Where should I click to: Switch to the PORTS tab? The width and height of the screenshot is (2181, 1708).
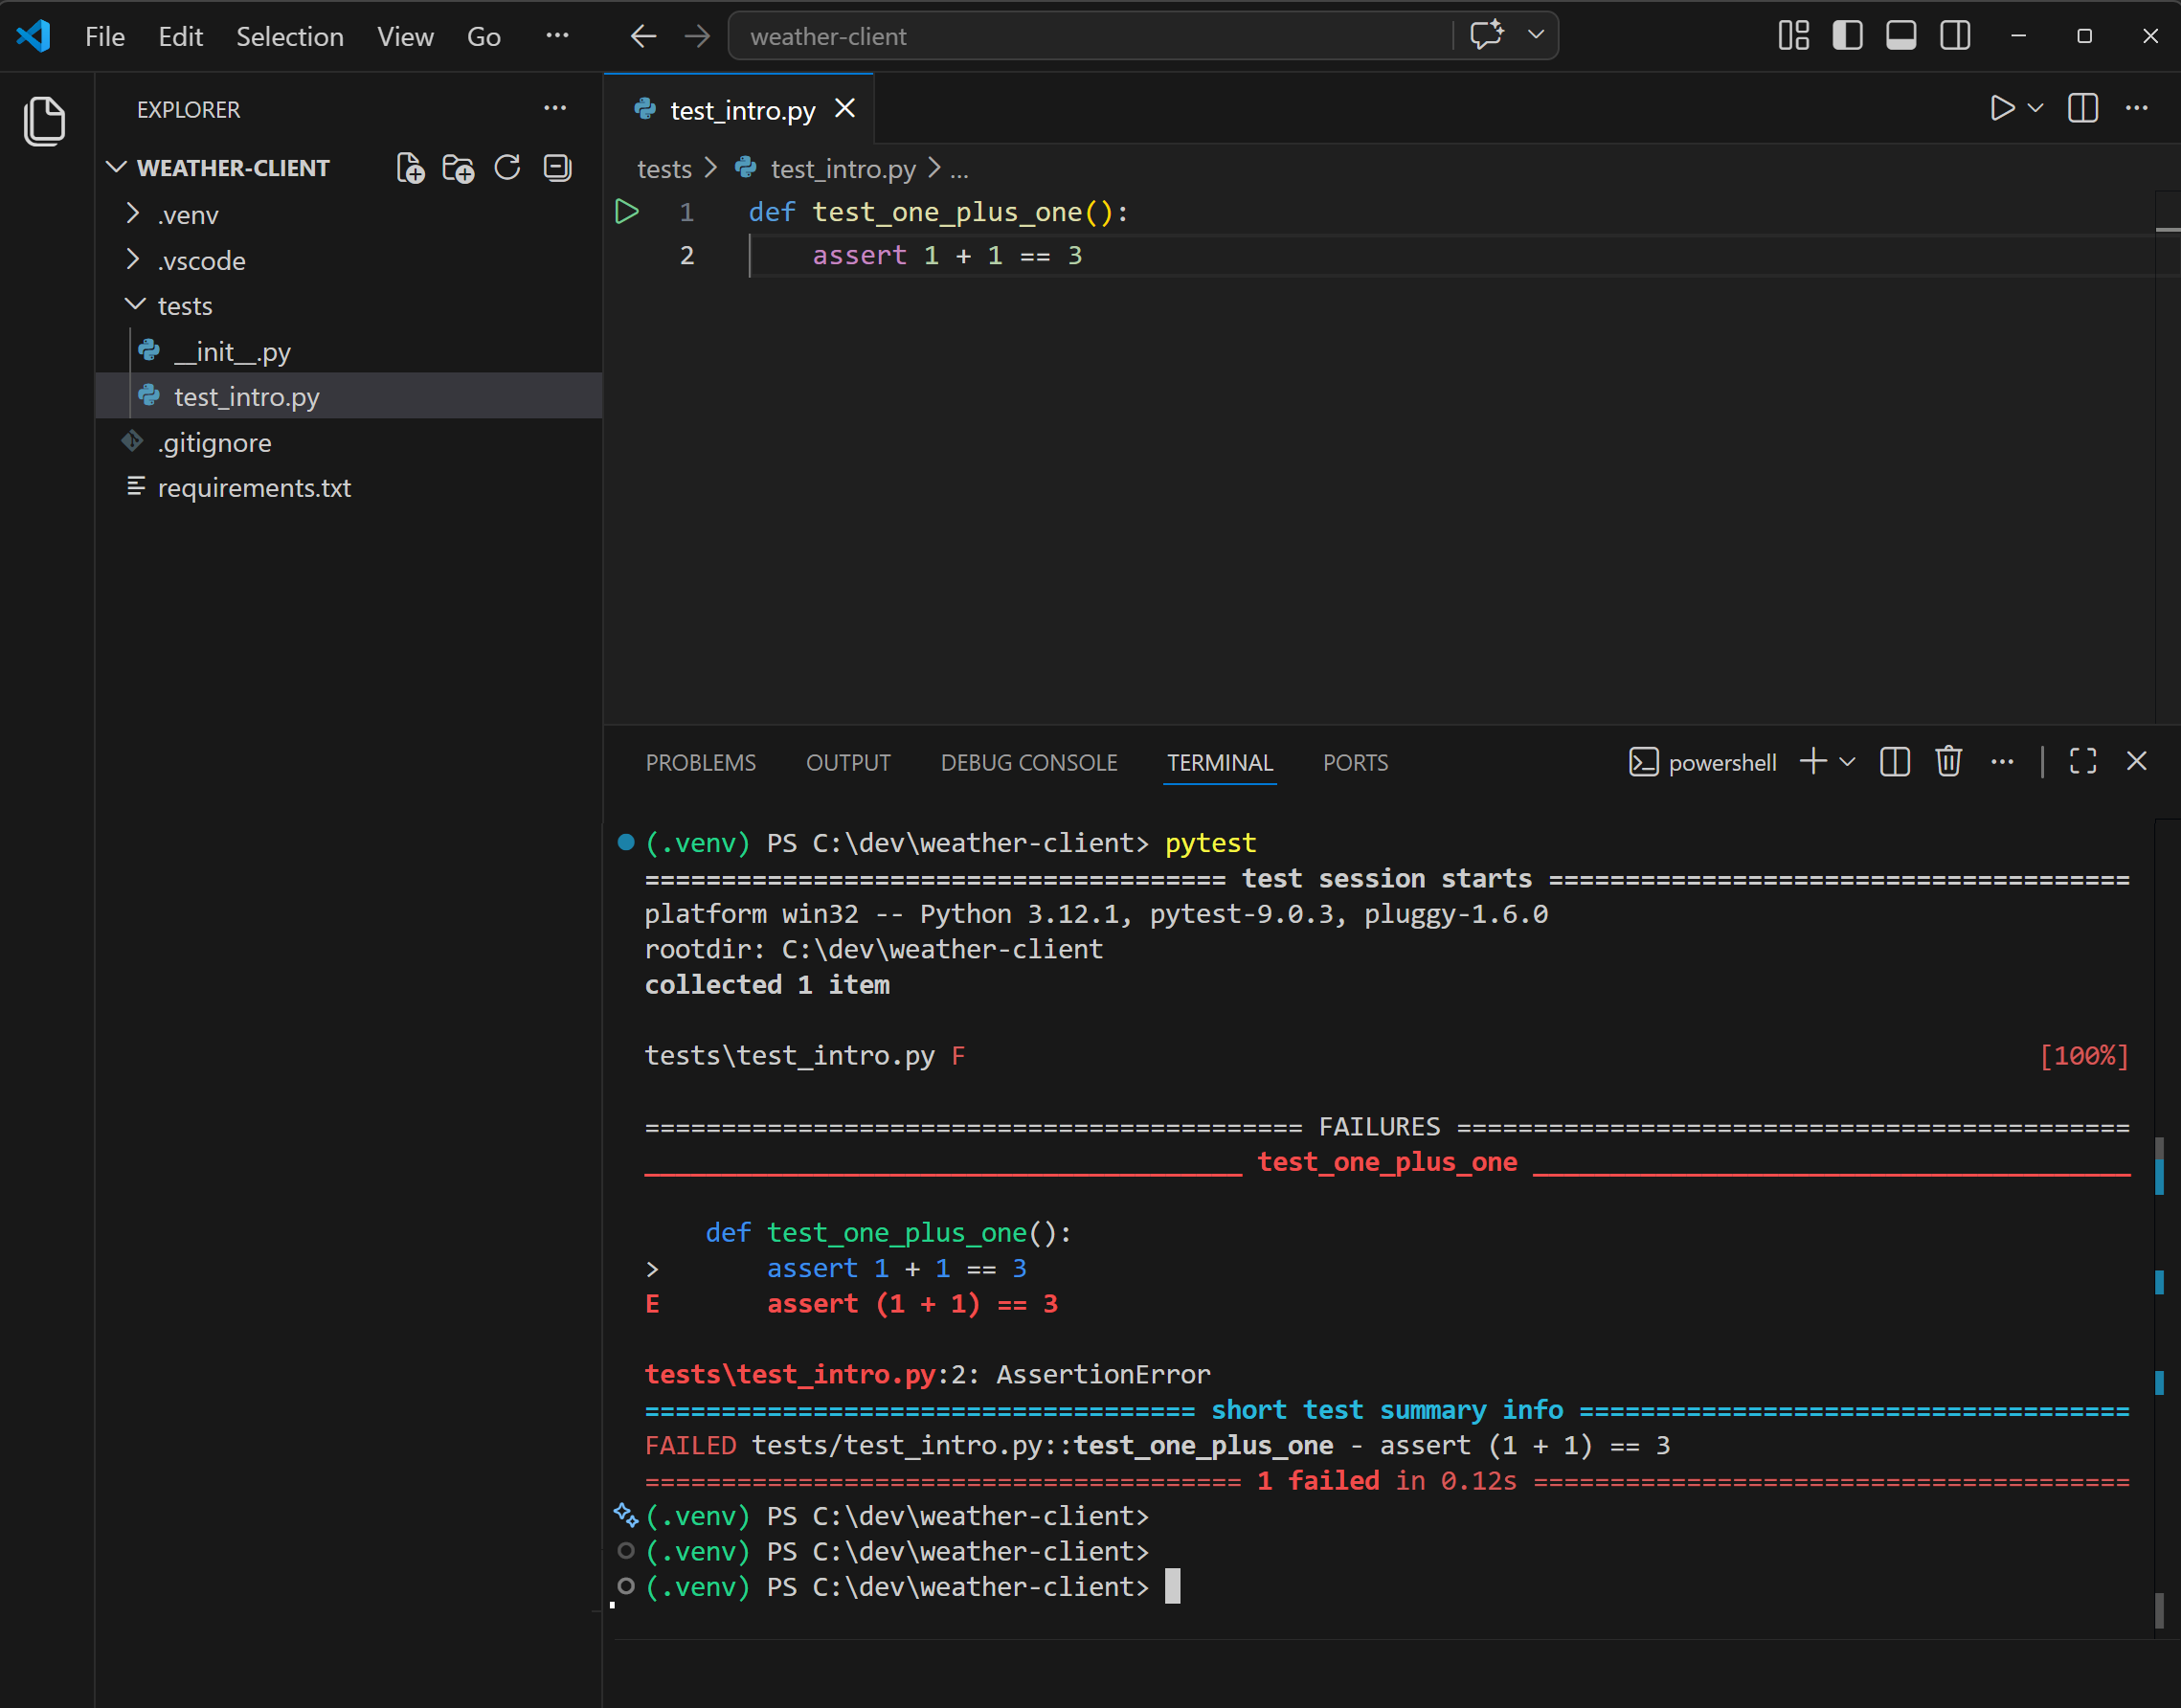(1355, 763)
